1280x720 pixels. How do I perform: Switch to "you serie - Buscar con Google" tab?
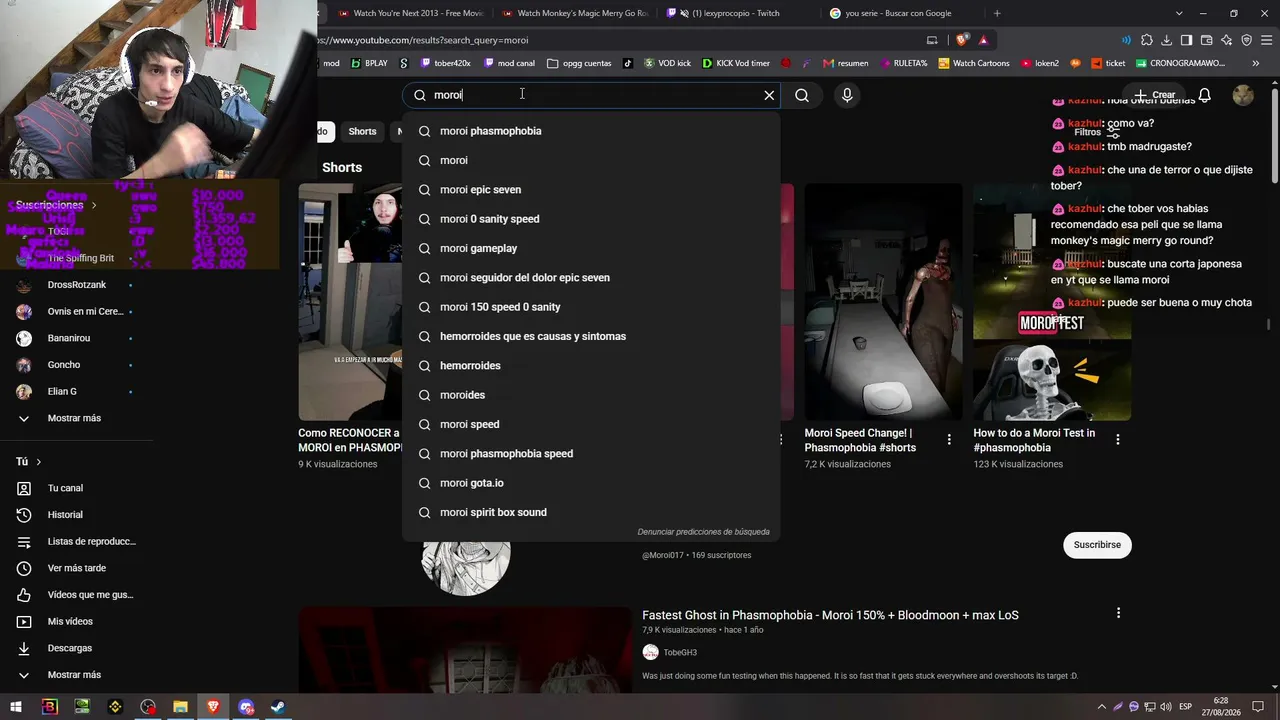click(x=898, y=13)
